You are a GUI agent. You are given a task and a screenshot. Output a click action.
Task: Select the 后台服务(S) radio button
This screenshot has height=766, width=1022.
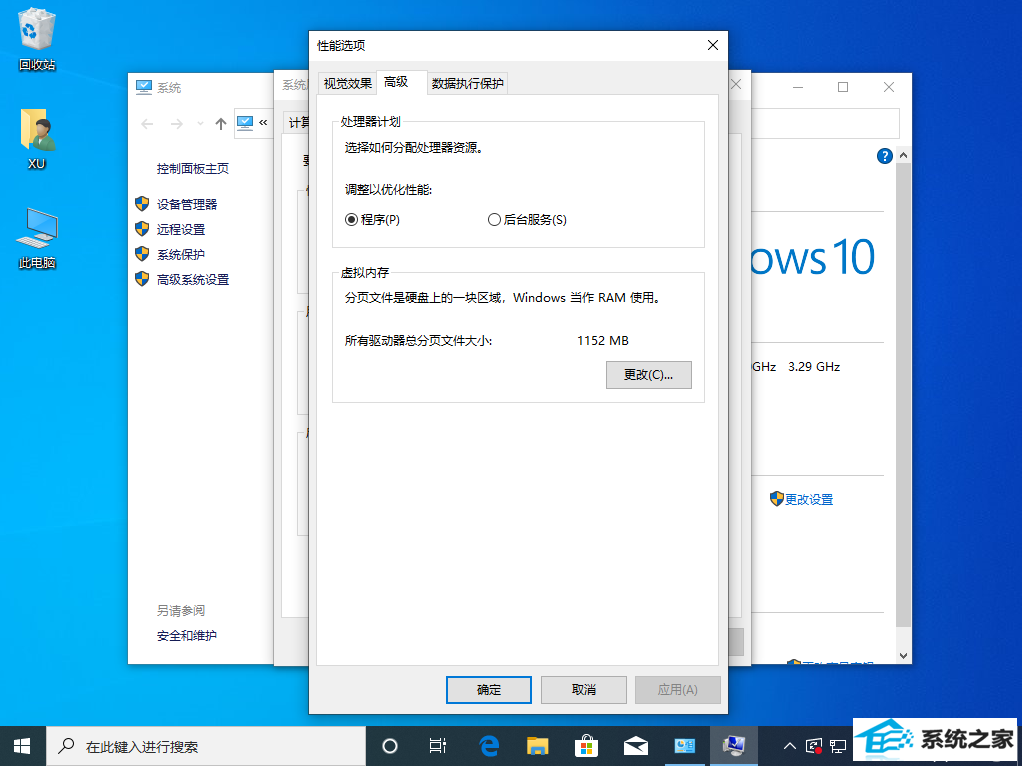click(x=527, y=220)
